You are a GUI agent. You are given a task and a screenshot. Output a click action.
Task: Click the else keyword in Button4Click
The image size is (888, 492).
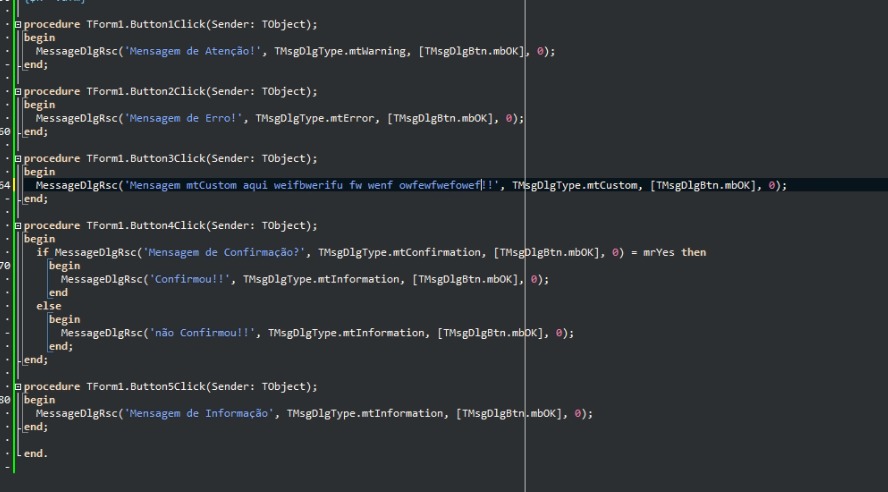pos(48,306)
